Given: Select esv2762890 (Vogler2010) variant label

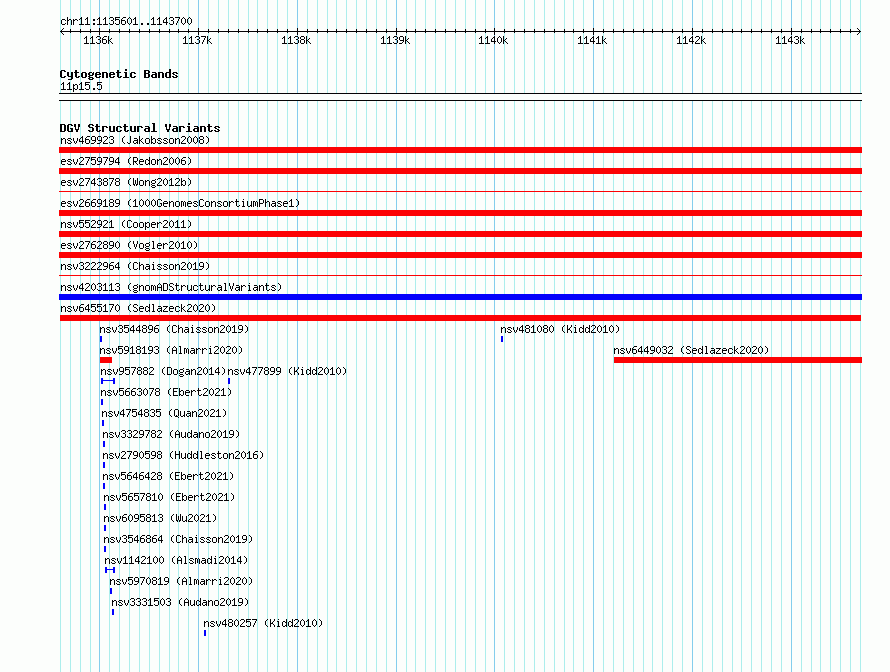Looking at the screenshot, I should tap(129, 245).
